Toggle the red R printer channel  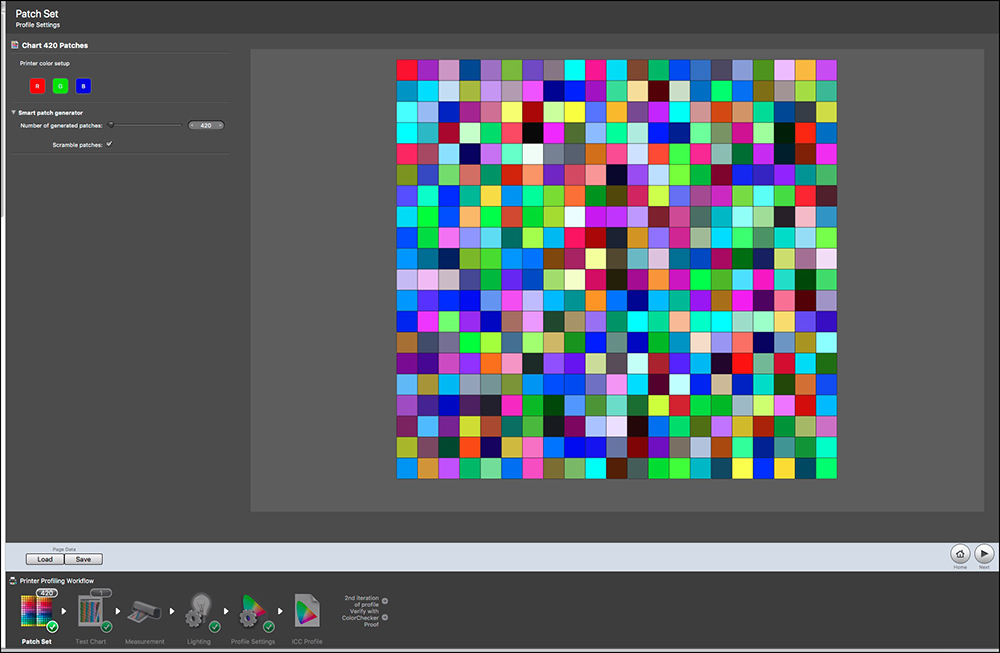(37, 86)
